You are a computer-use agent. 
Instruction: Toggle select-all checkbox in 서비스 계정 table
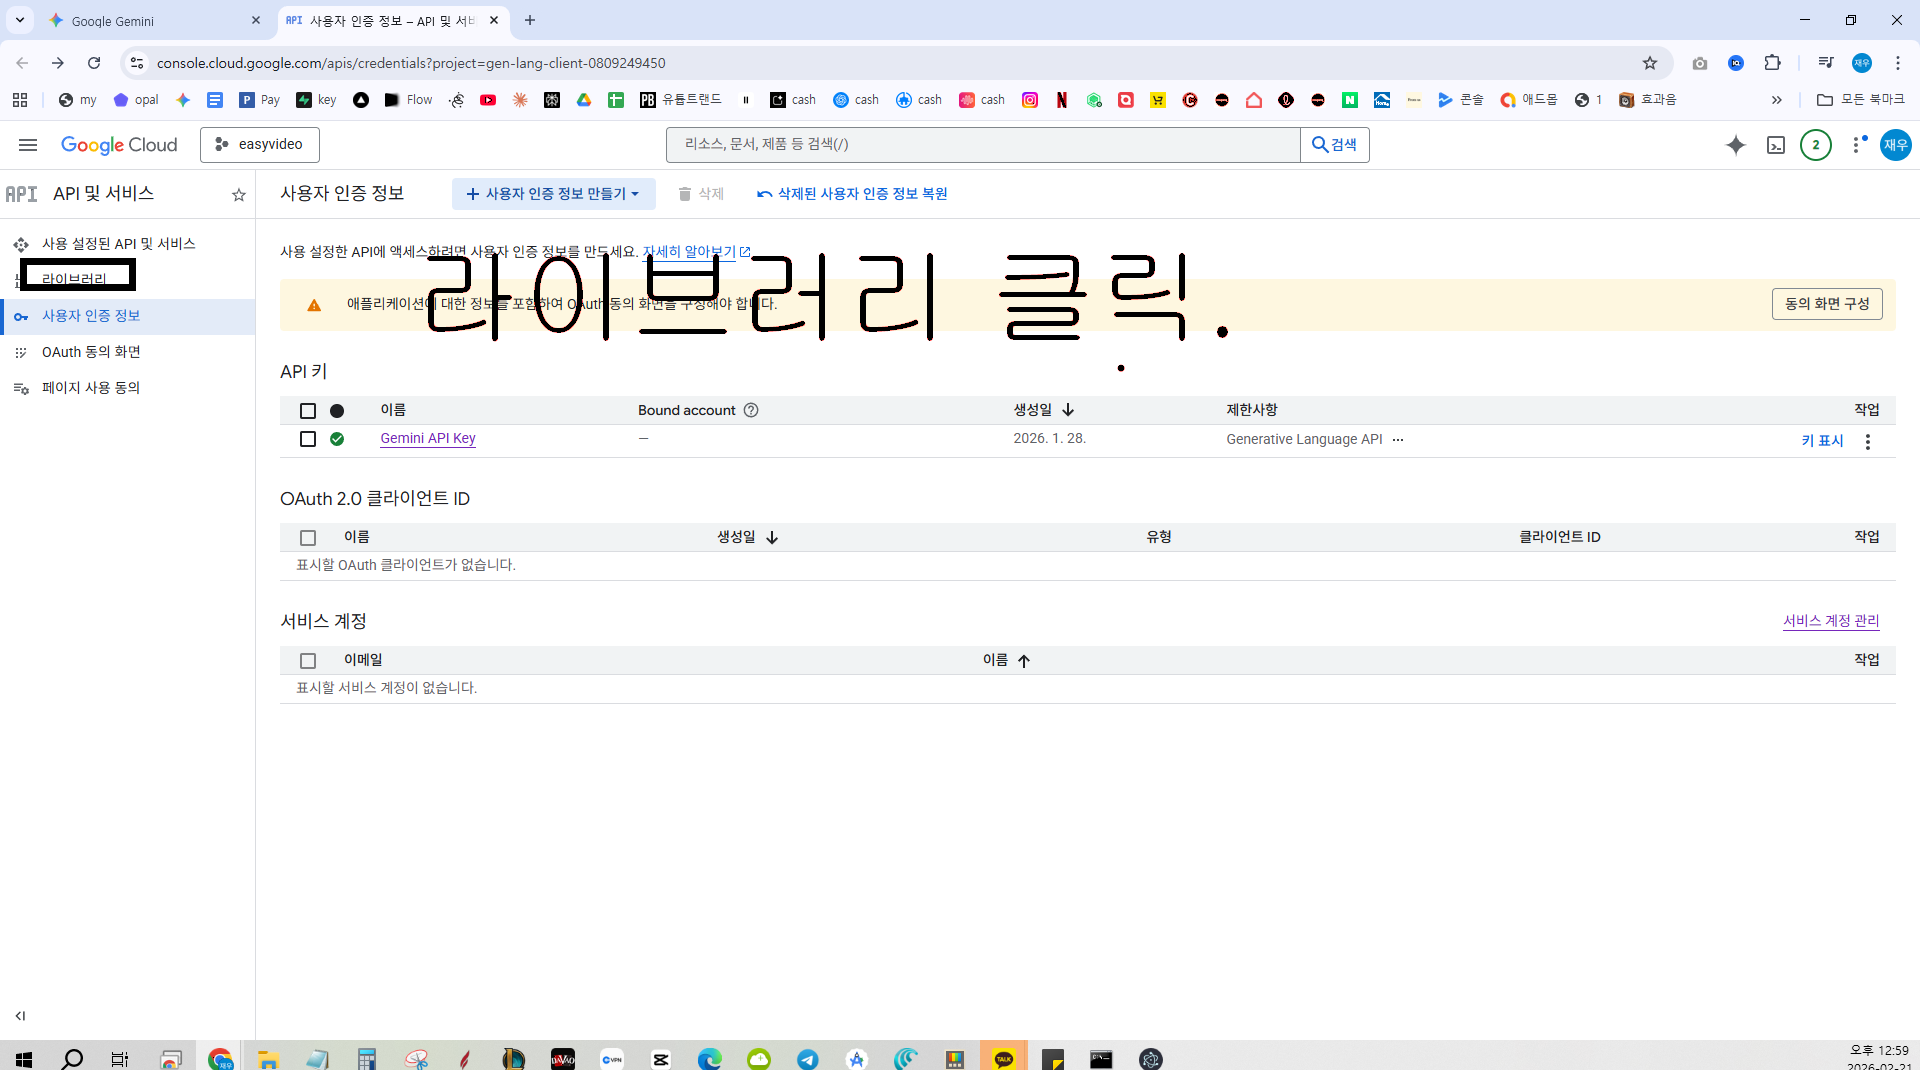(308, 661)
